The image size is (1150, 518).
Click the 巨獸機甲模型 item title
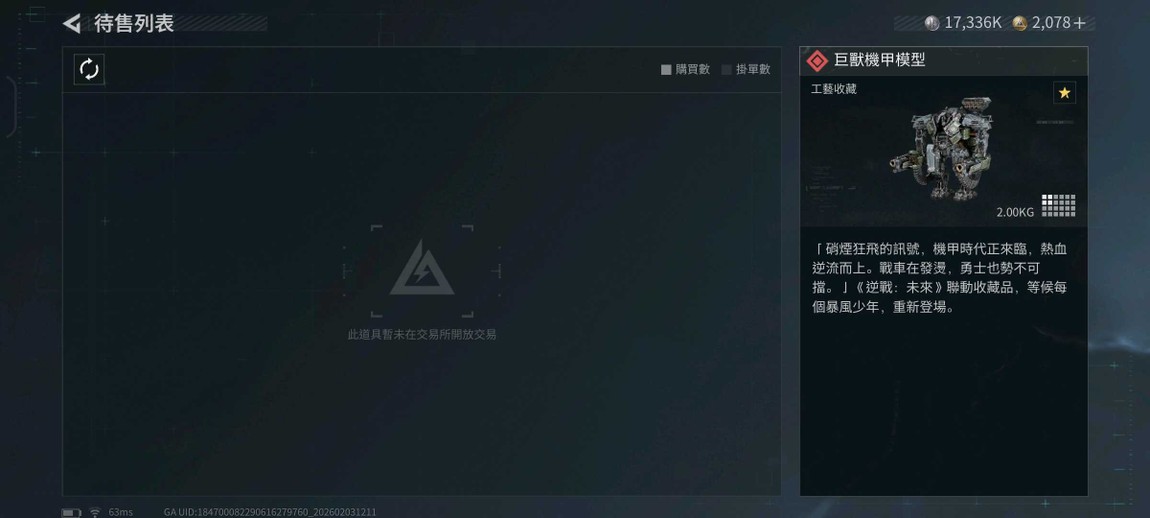[879, 60]
